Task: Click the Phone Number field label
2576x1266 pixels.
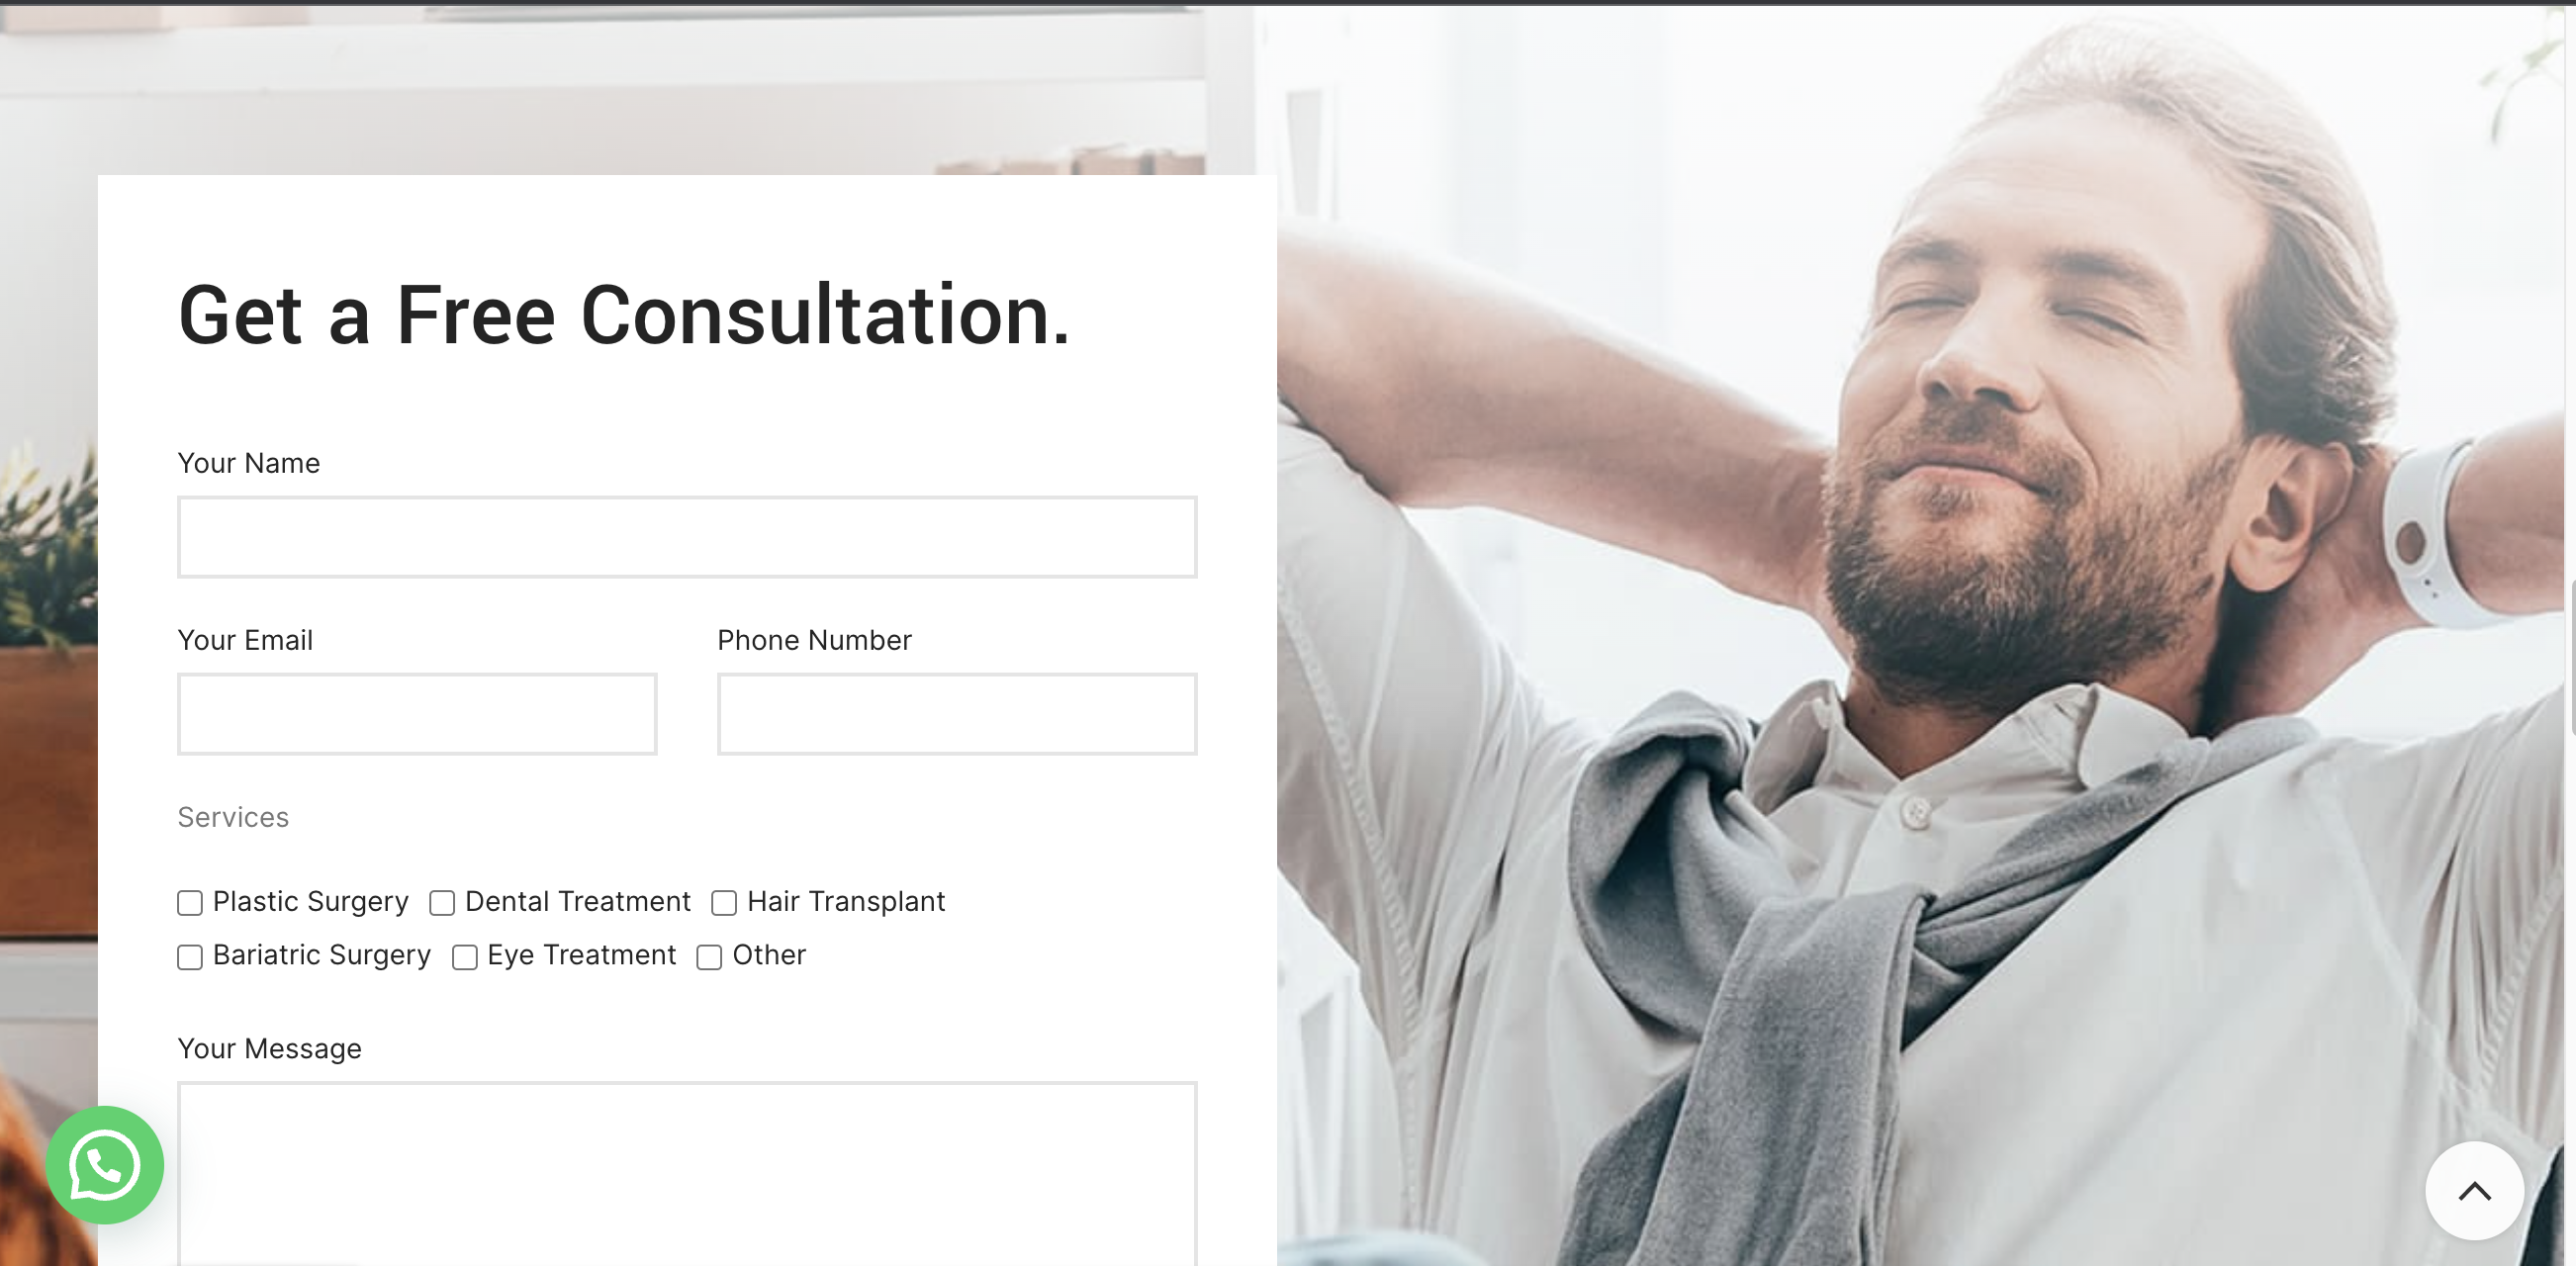Action: coord(814,640)
